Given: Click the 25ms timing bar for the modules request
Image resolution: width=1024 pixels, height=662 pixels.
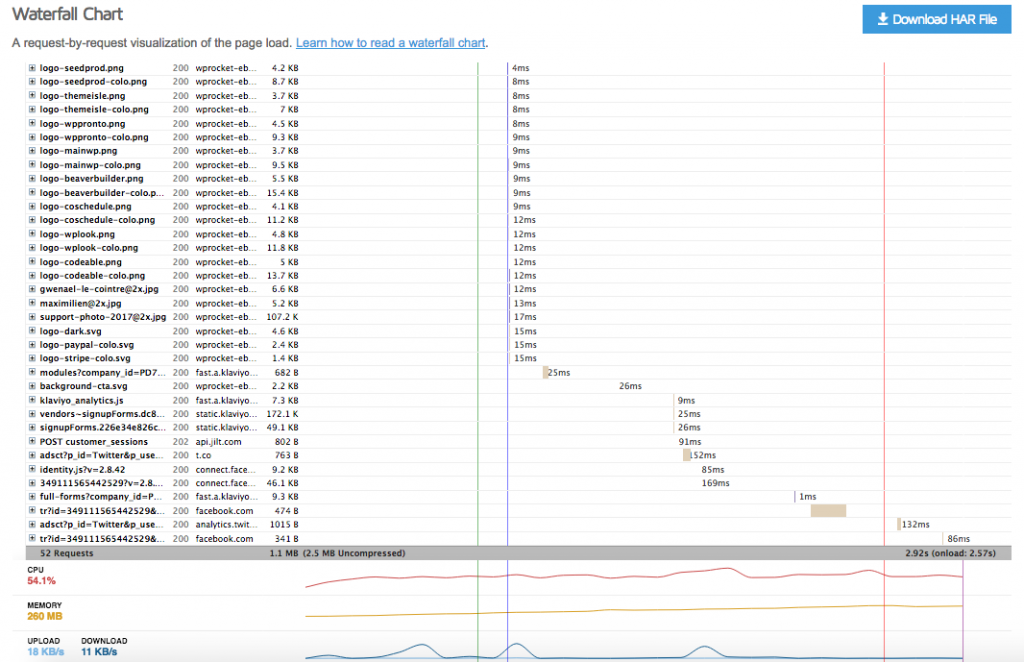Looking at the screenshot, I should pos(543,372).
